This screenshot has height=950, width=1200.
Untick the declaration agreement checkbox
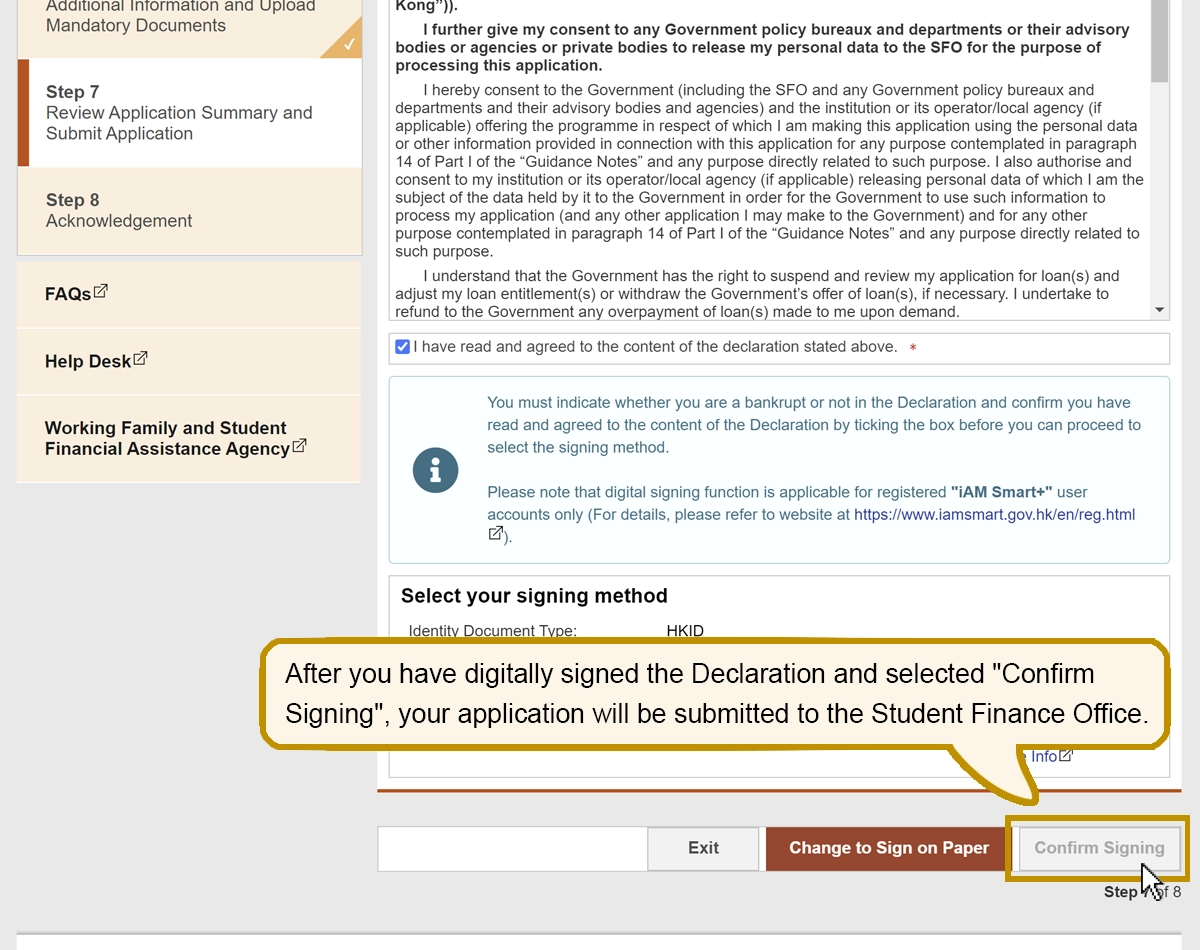click(402, 347)
